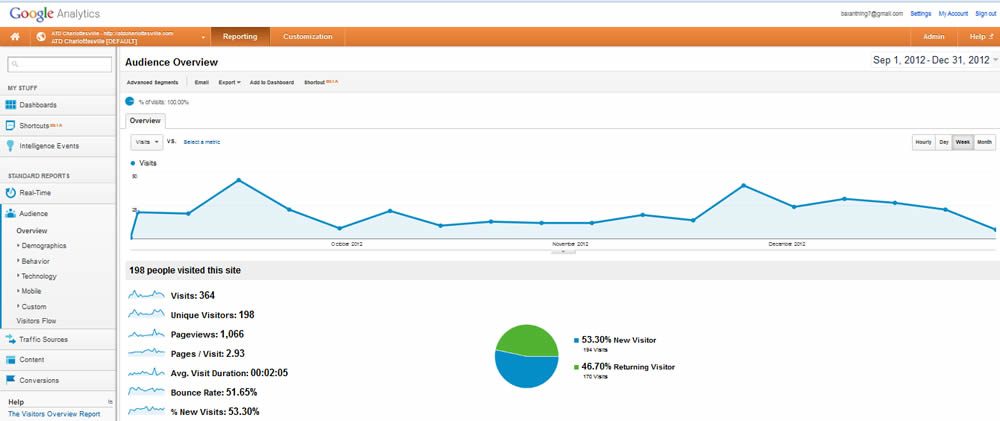The image size is (1000, 421).
Task: Select the Content section icon
Action: coord(11,360)
